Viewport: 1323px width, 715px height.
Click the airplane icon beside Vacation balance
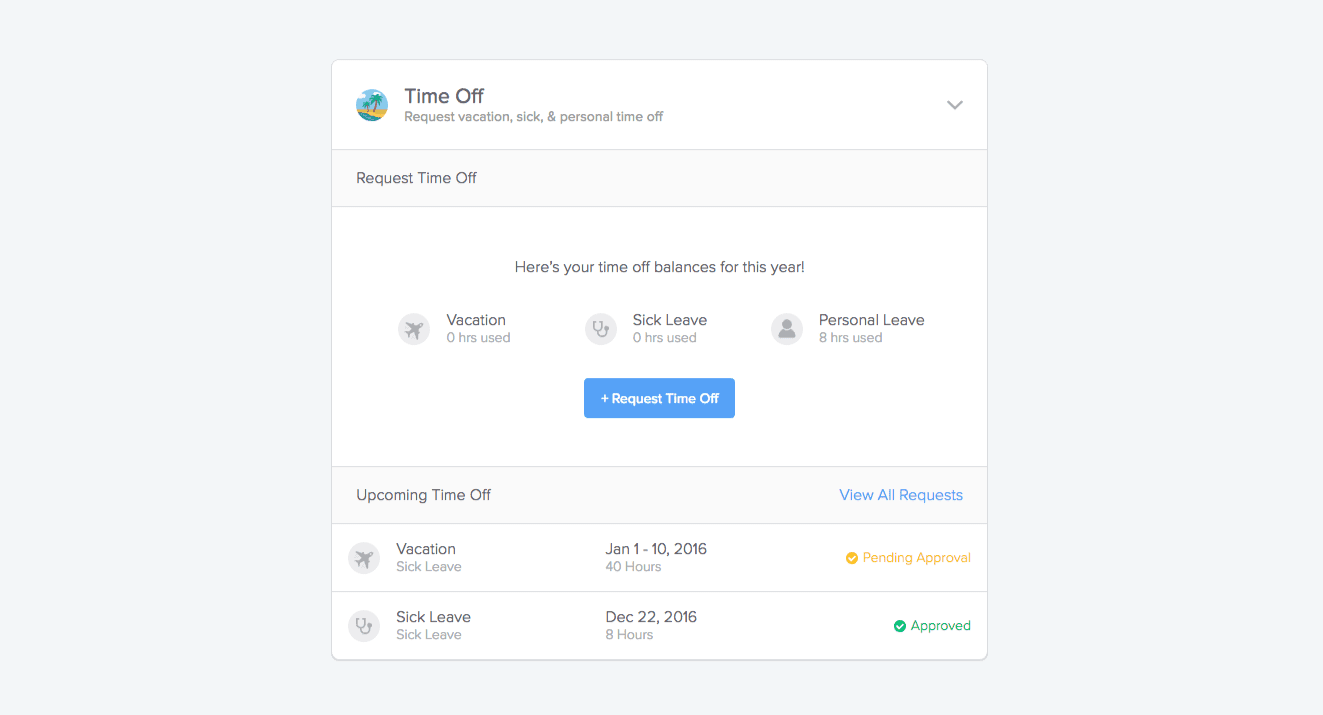pos(414,328)
